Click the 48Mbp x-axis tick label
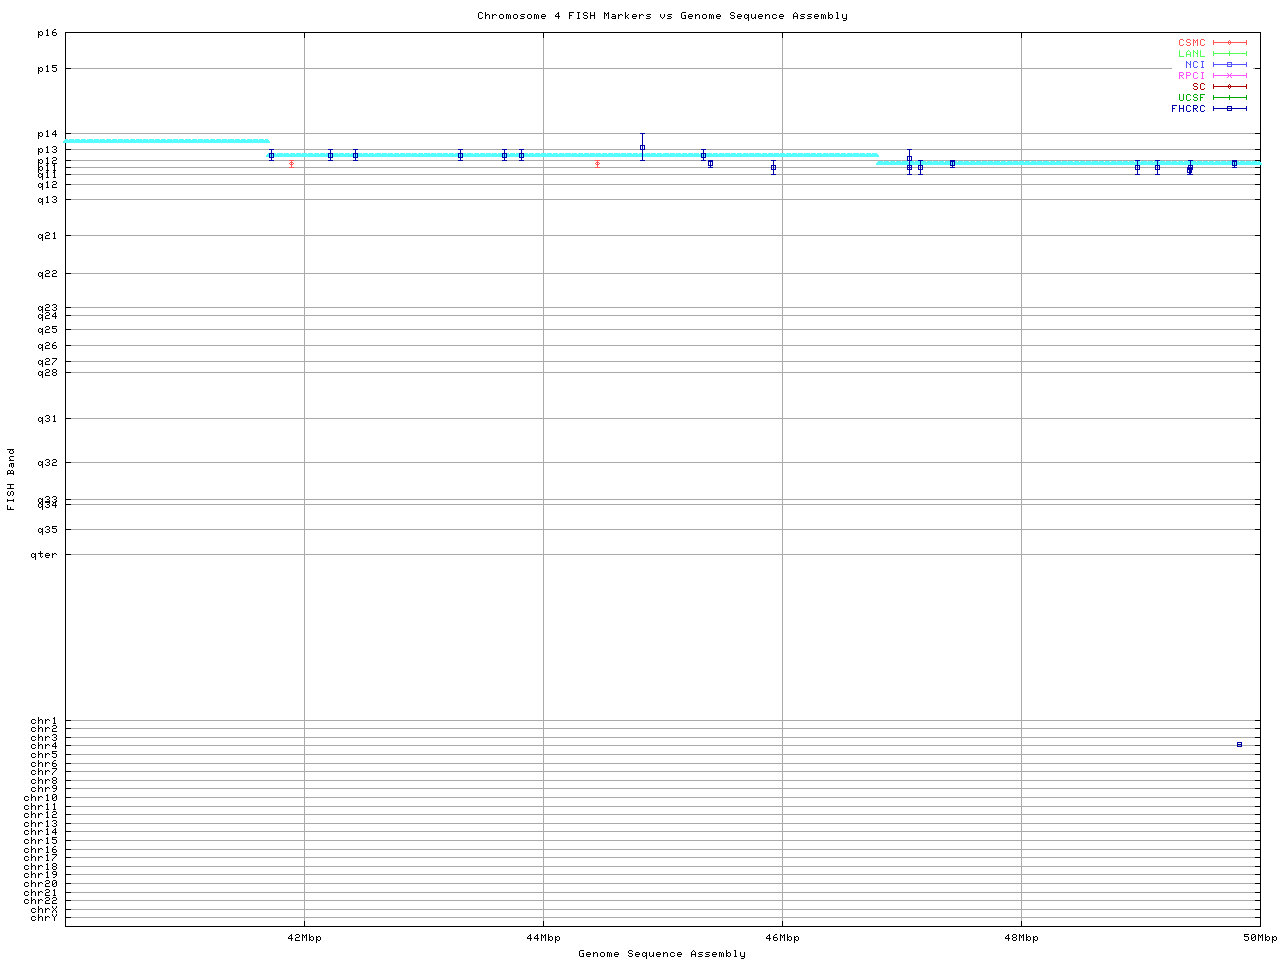1280x960 pixels. tap(1021, 938)
